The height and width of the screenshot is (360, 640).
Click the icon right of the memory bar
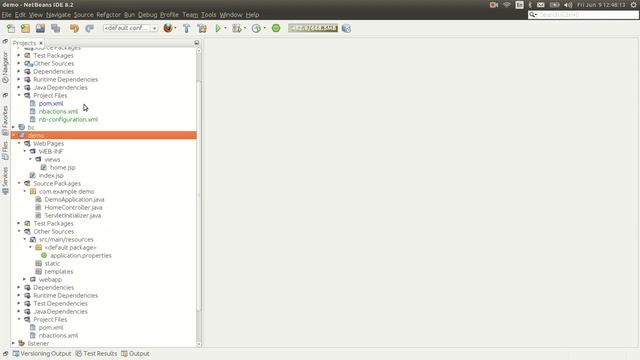(346, 28)
